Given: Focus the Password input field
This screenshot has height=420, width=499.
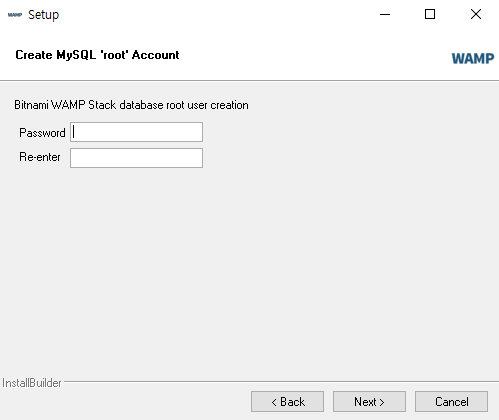Looking at the screenshot, I should pos(136,132).
